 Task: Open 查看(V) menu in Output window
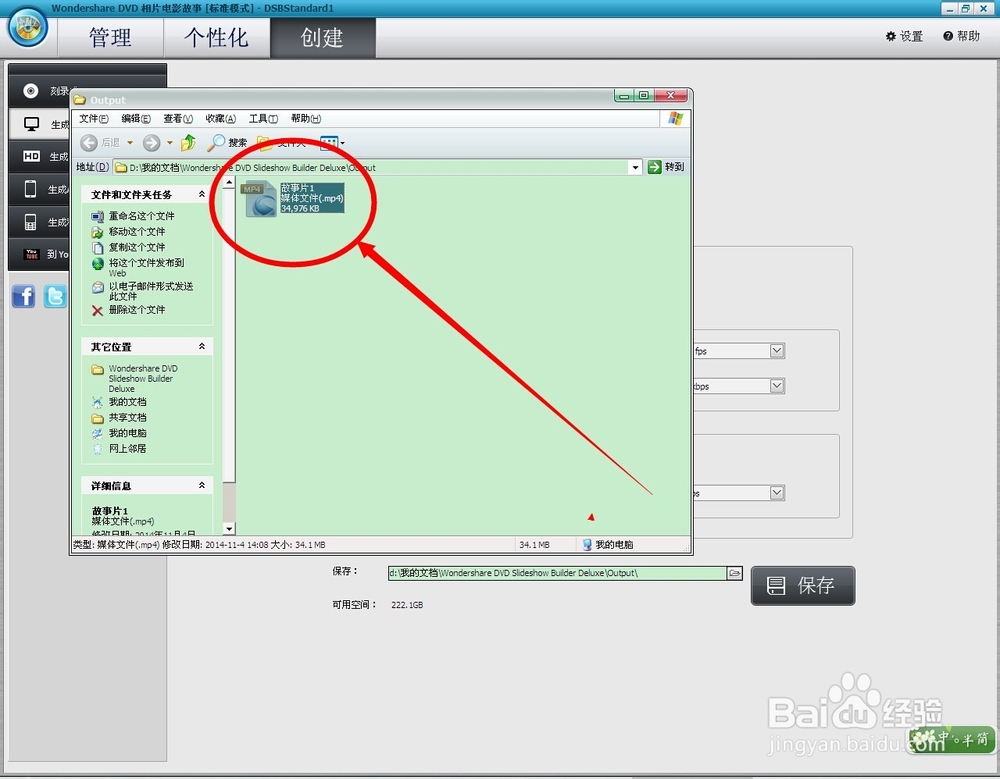coord(178,119)
